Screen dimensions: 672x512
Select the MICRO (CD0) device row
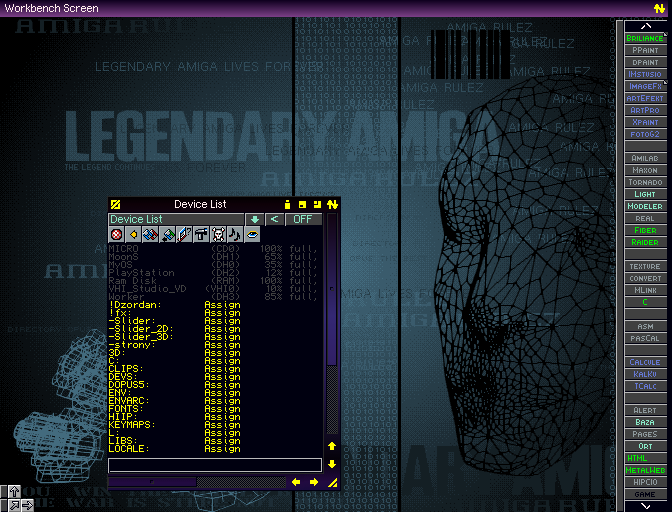(215, 249)
